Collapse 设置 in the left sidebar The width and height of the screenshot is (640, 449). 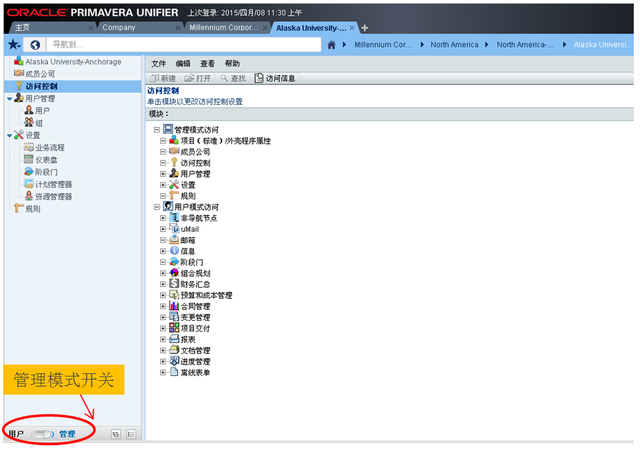pos(9,136)
